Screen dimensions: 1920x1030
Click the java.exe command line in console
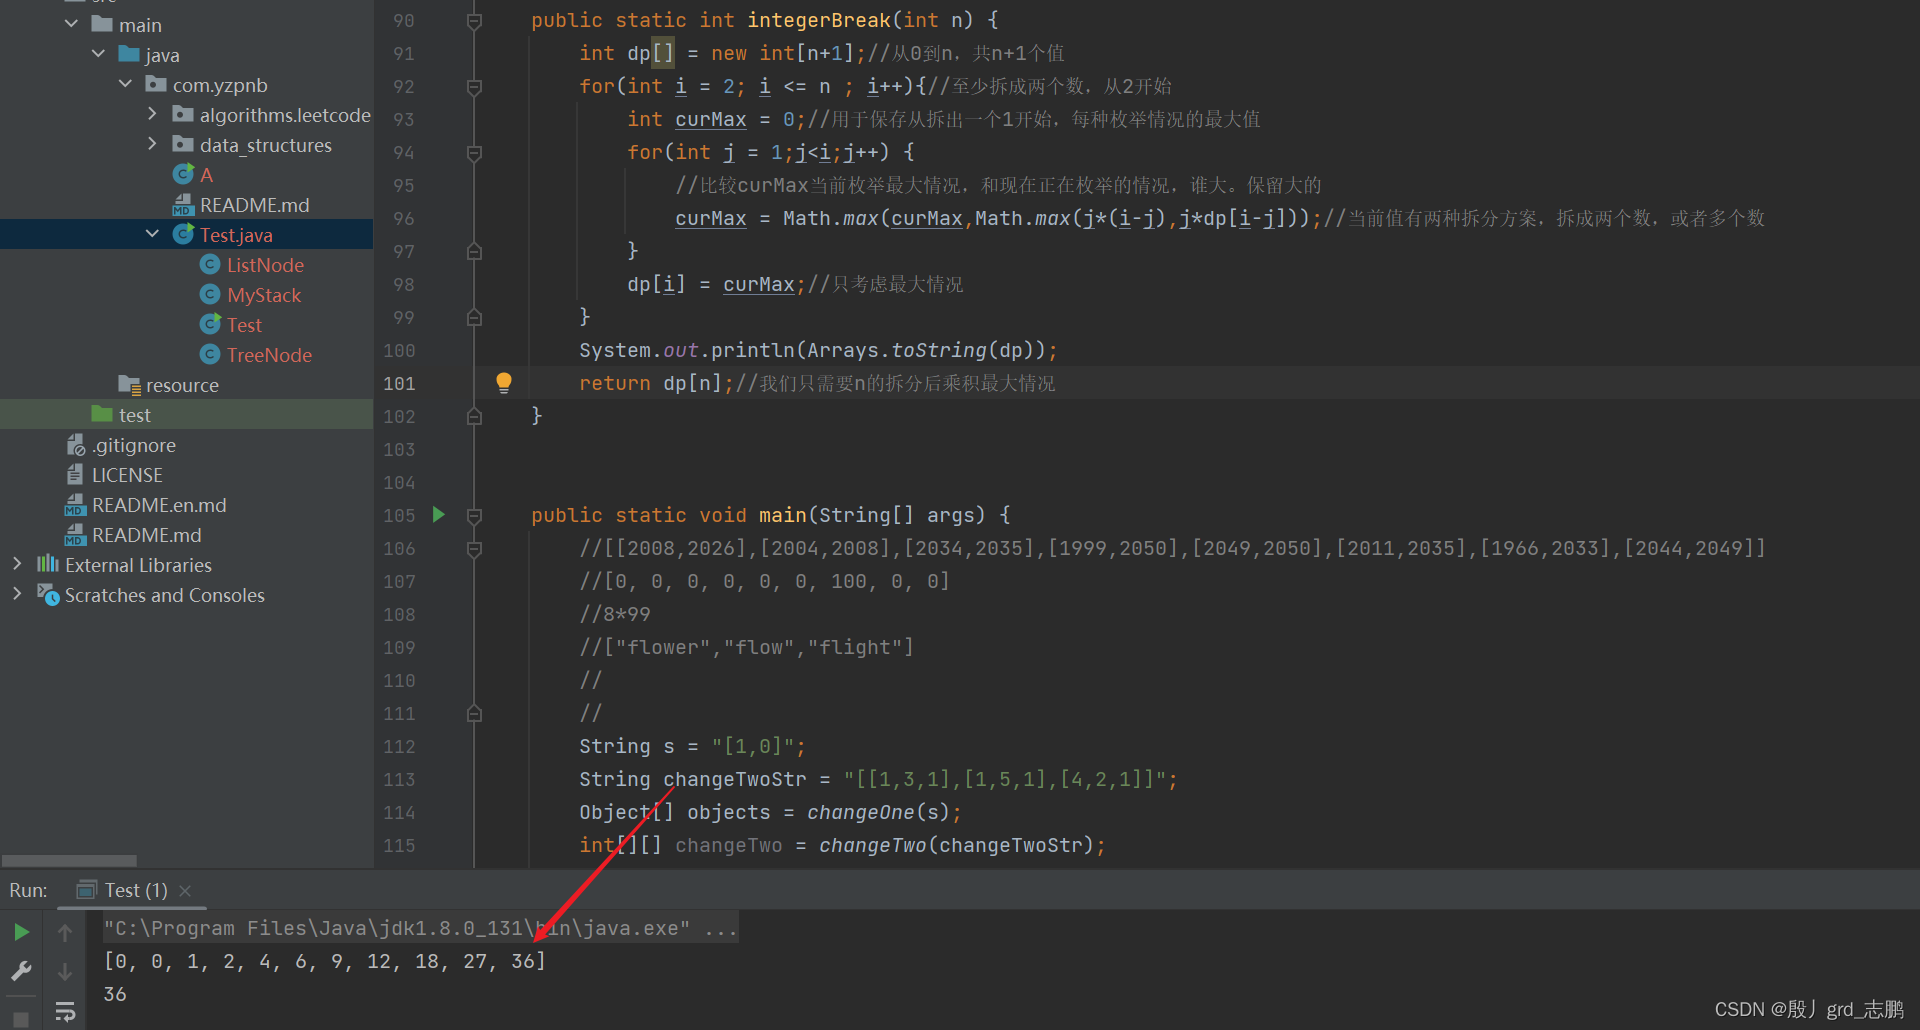point(421,928)
